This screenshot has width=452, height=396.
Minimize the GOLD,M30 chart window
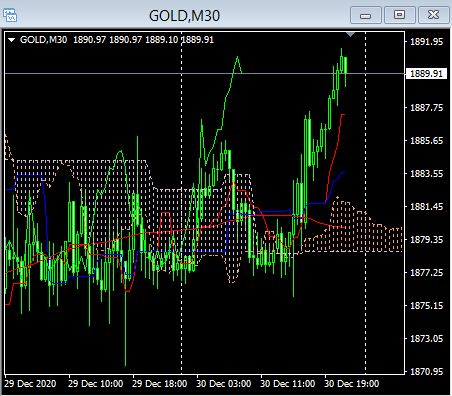(366, 15)
